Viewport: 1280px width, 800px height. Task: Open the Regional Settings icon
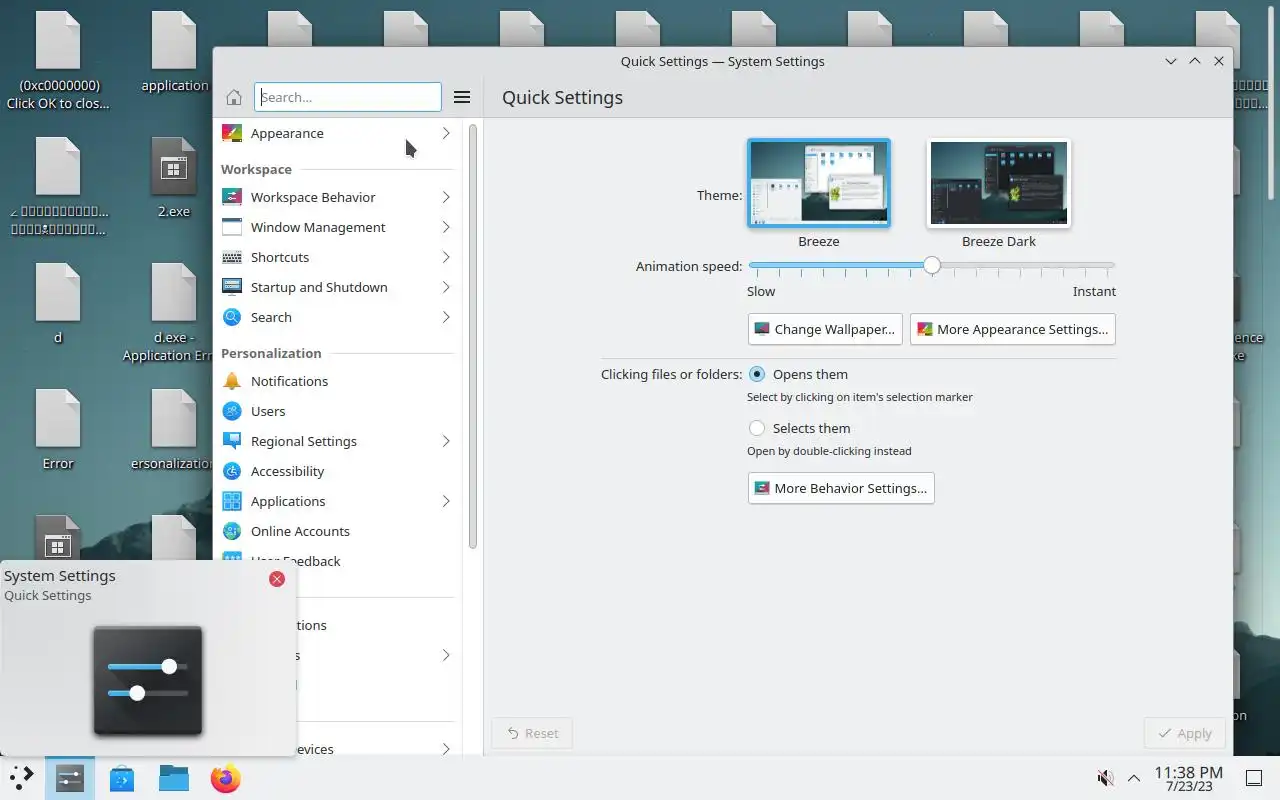pyautogui.click(x=232, y=441)
